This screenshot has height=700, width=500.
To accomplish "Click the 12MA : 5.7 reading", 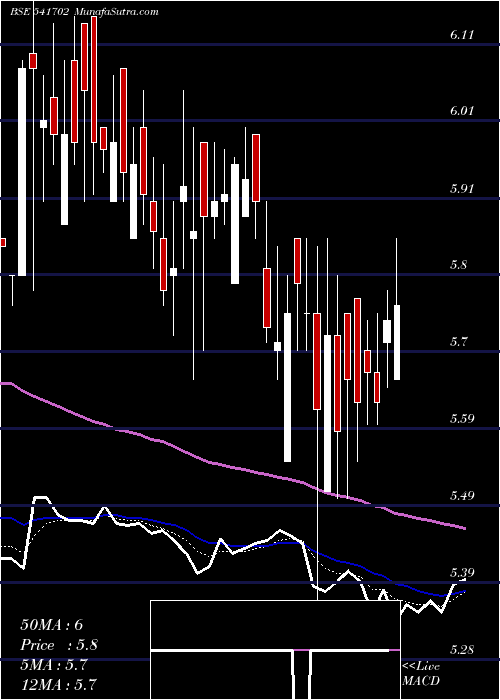I will (x=59, y=685).
